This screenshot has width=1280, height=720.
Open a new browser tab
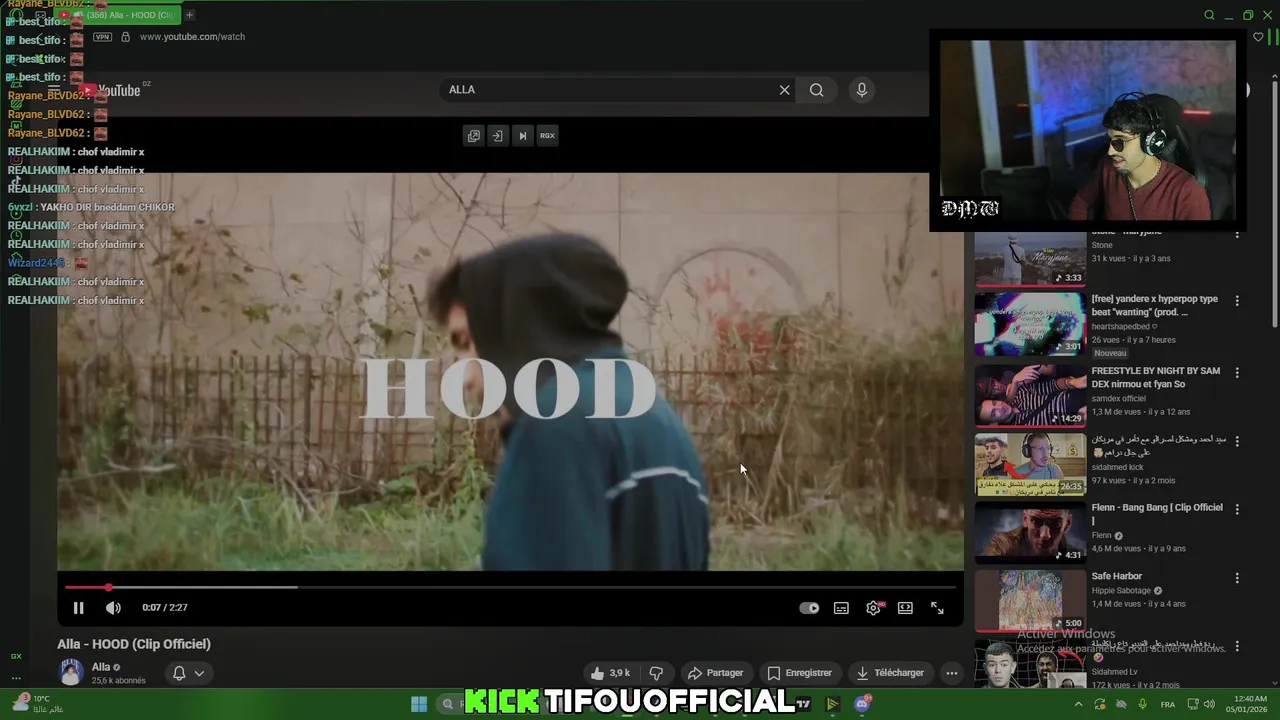tap(189, 15)
